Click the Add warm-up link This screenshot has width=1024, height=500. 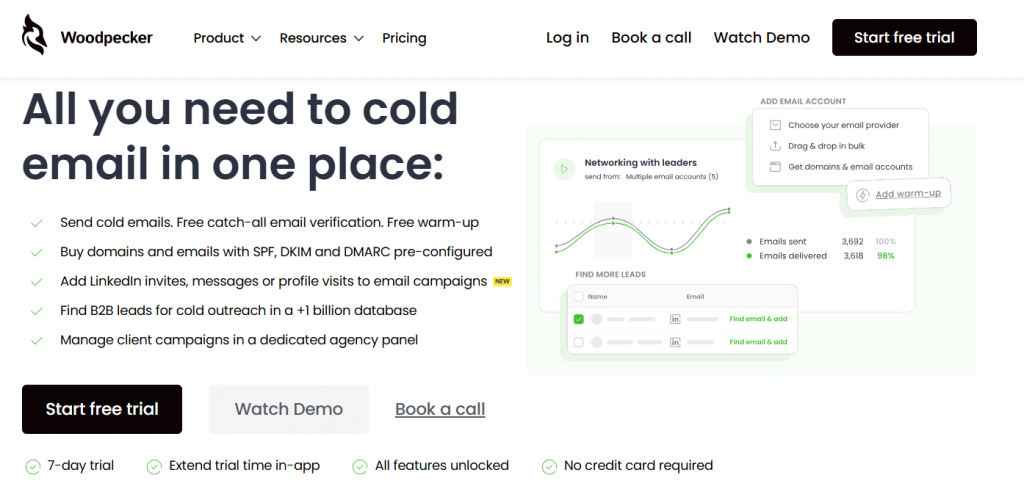click(908, 194)
